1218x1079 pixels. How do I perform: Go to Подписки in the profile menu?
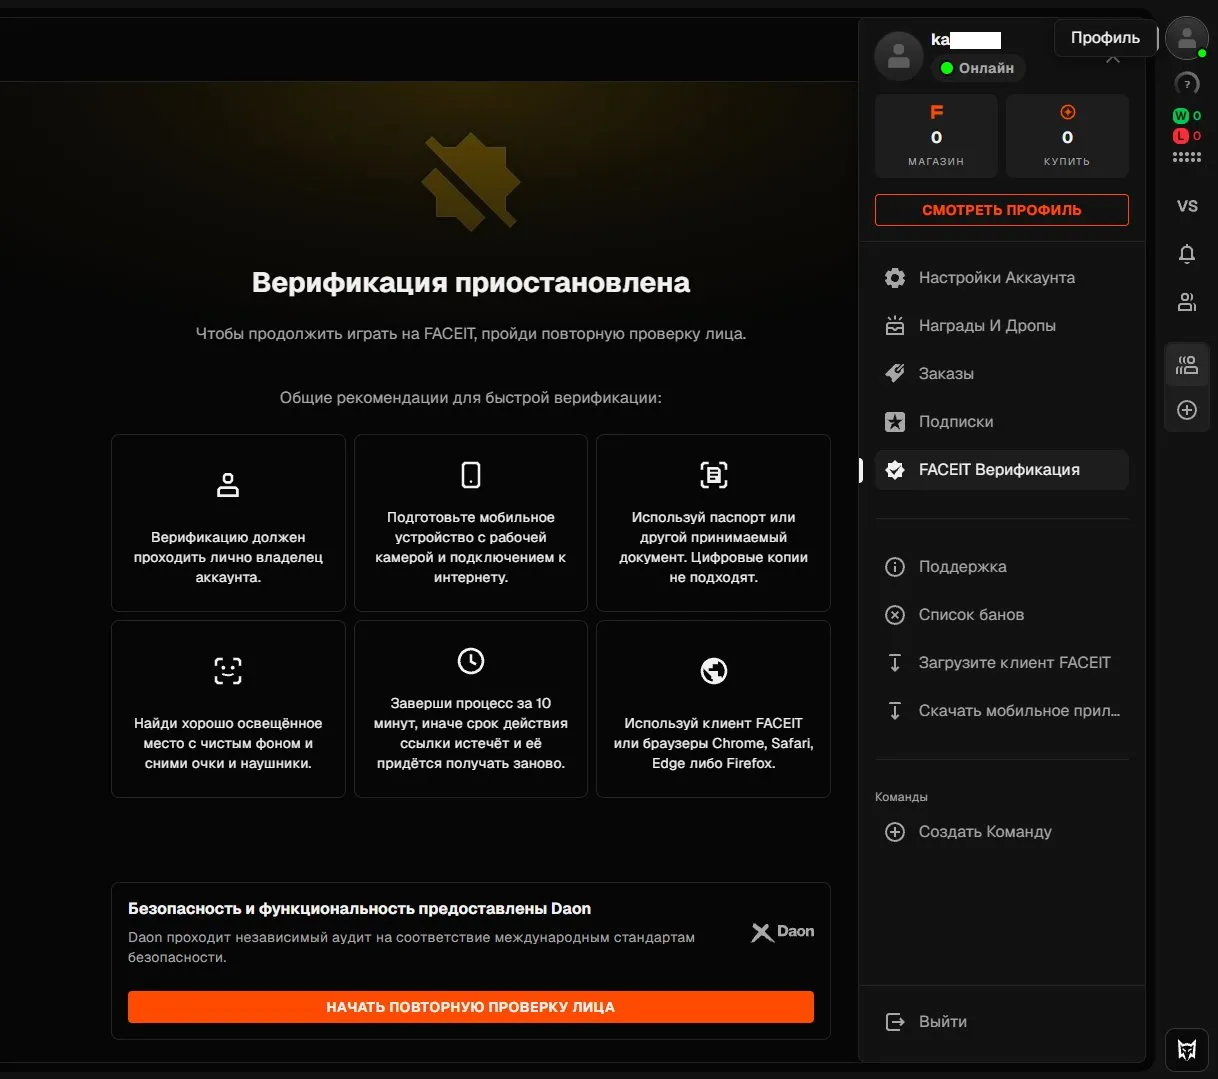click(1002, 422)
